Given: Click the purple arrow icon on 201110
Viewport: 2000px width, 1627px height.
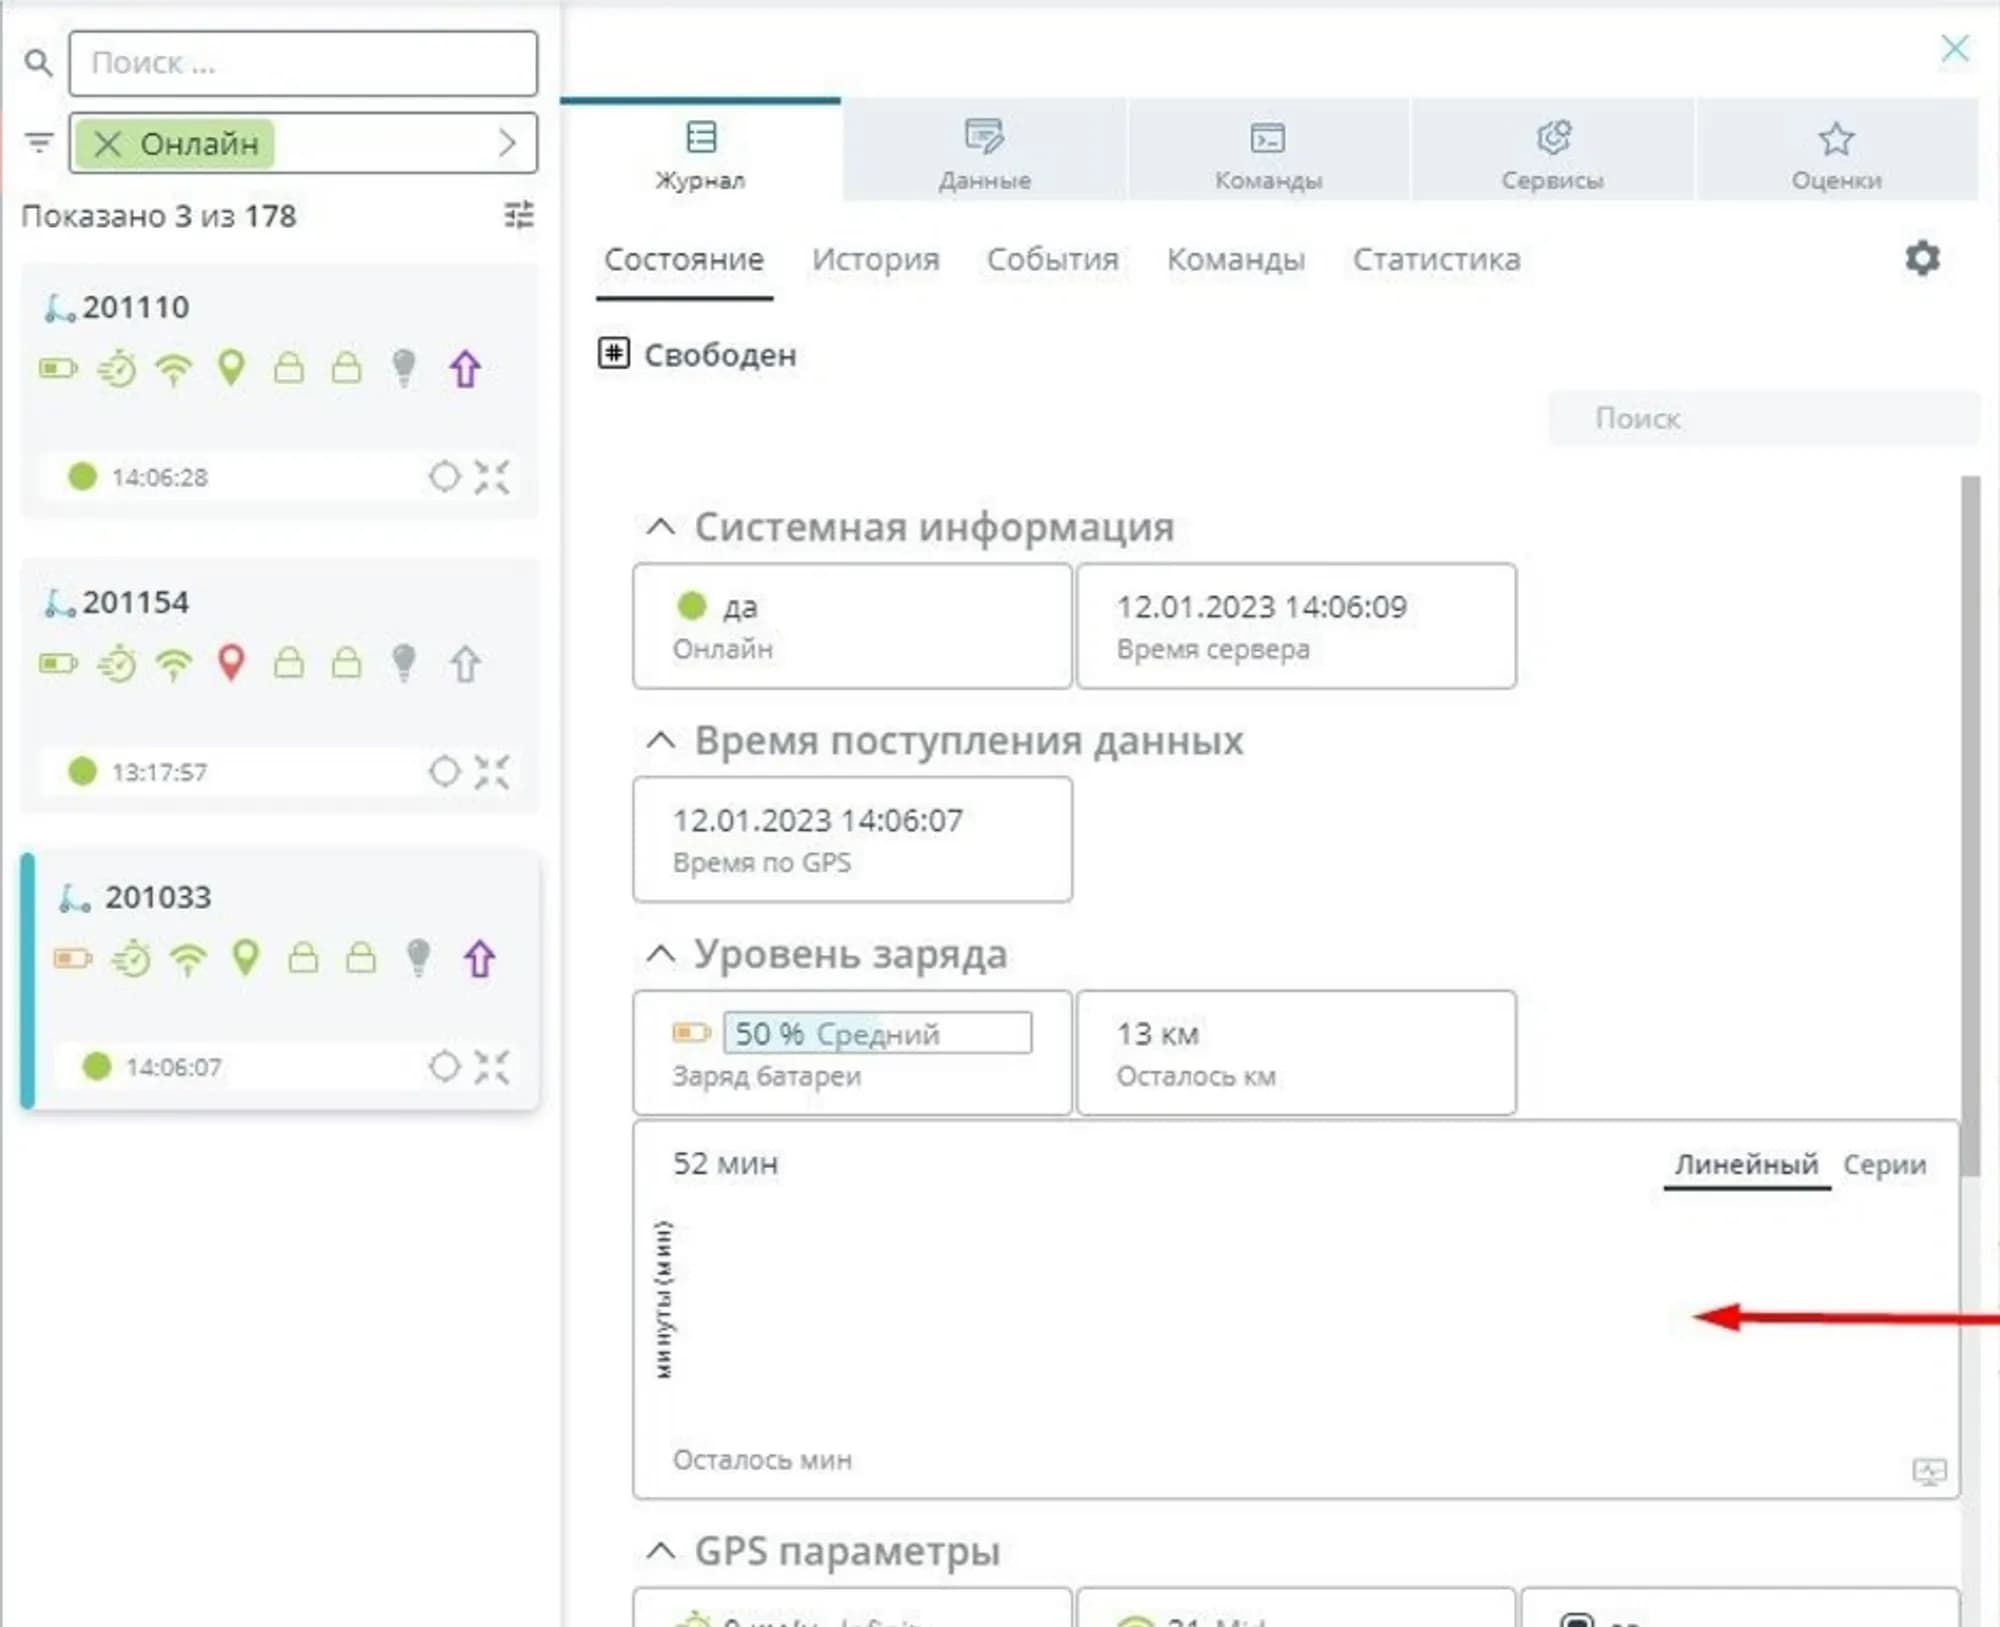Looking at the screenshot, I should pyautogui.click(x=465, y=369).
